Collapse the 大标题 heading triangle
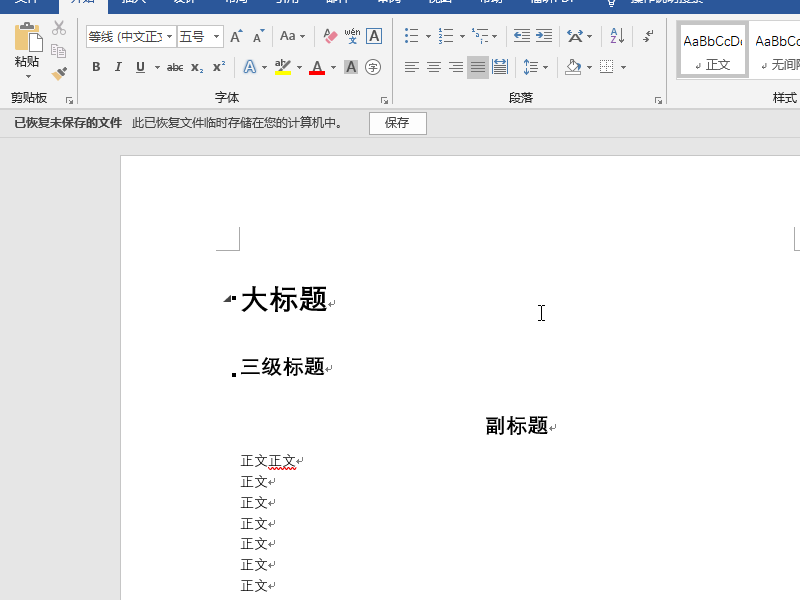Screen dimensions: 800x600 point(227,299)
